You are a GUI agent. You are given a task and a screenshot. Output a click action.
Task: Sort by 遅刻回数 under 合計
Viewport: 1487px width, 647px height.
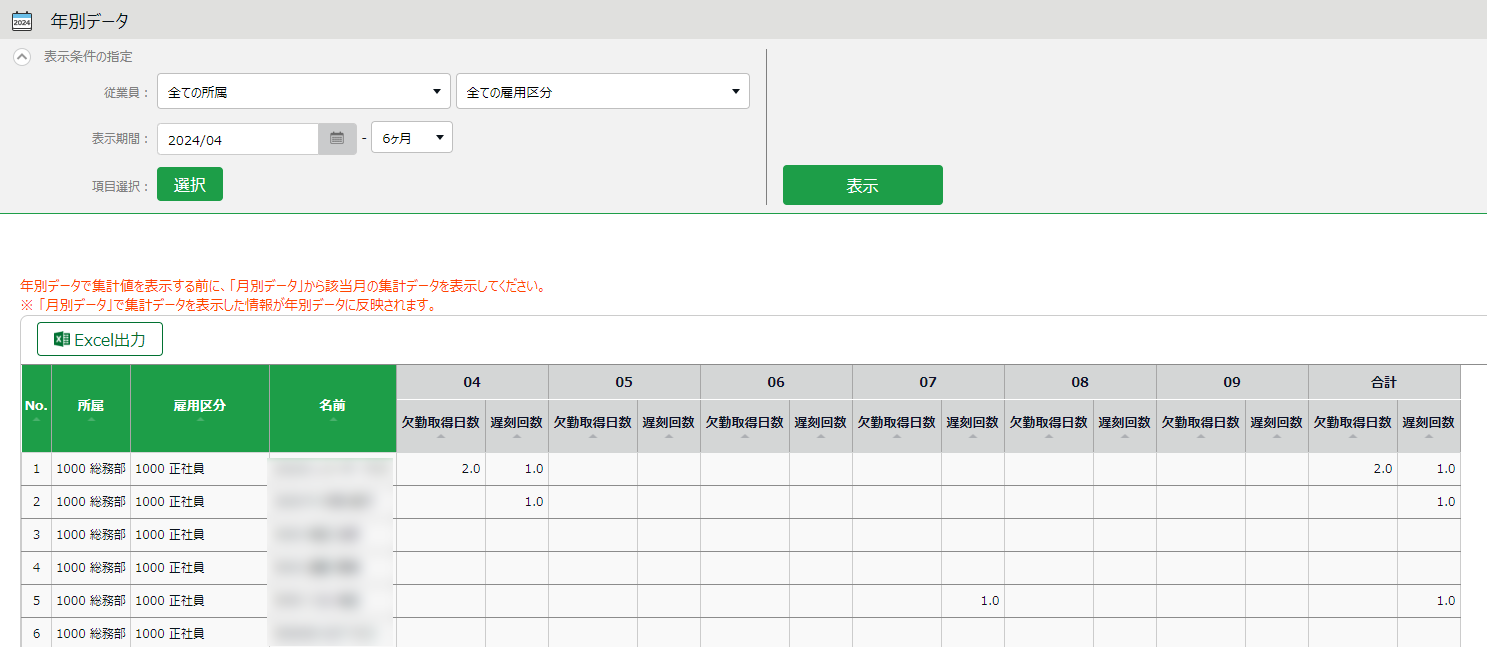(x=1428, y=426)
